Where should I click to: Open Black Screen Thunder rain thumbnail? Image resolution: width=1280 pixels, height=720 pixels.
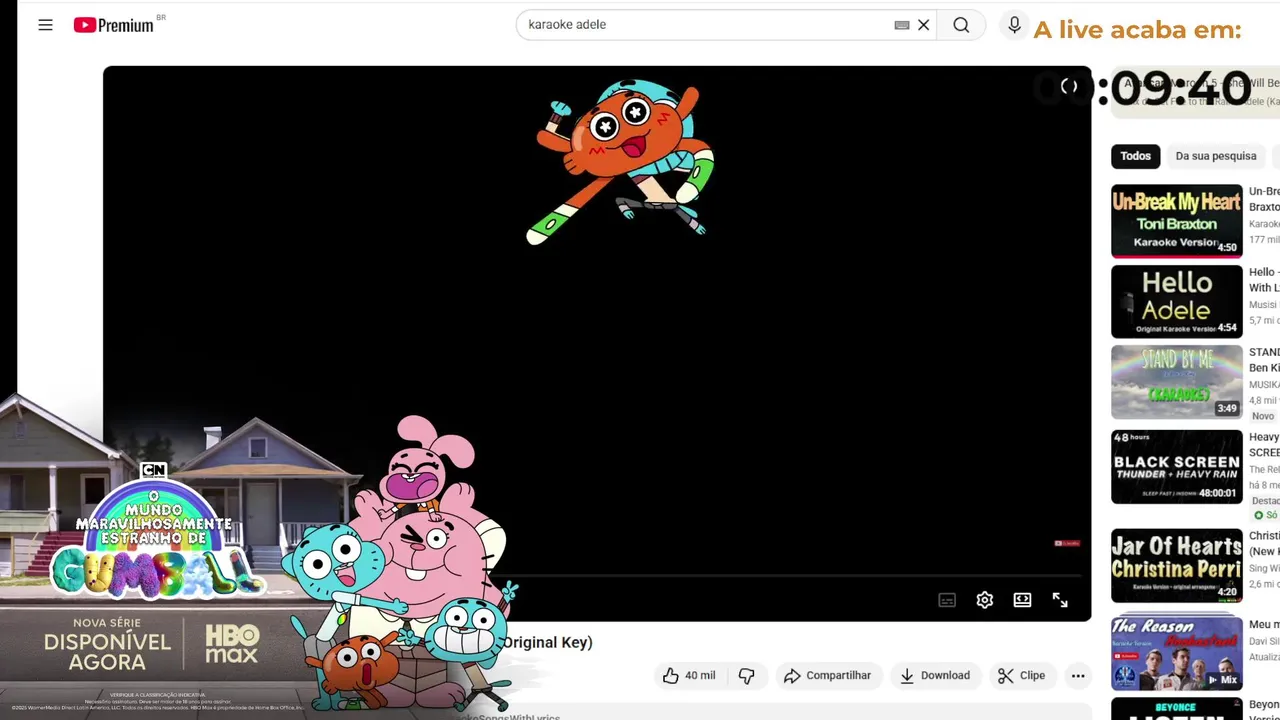coord(1177,467)
